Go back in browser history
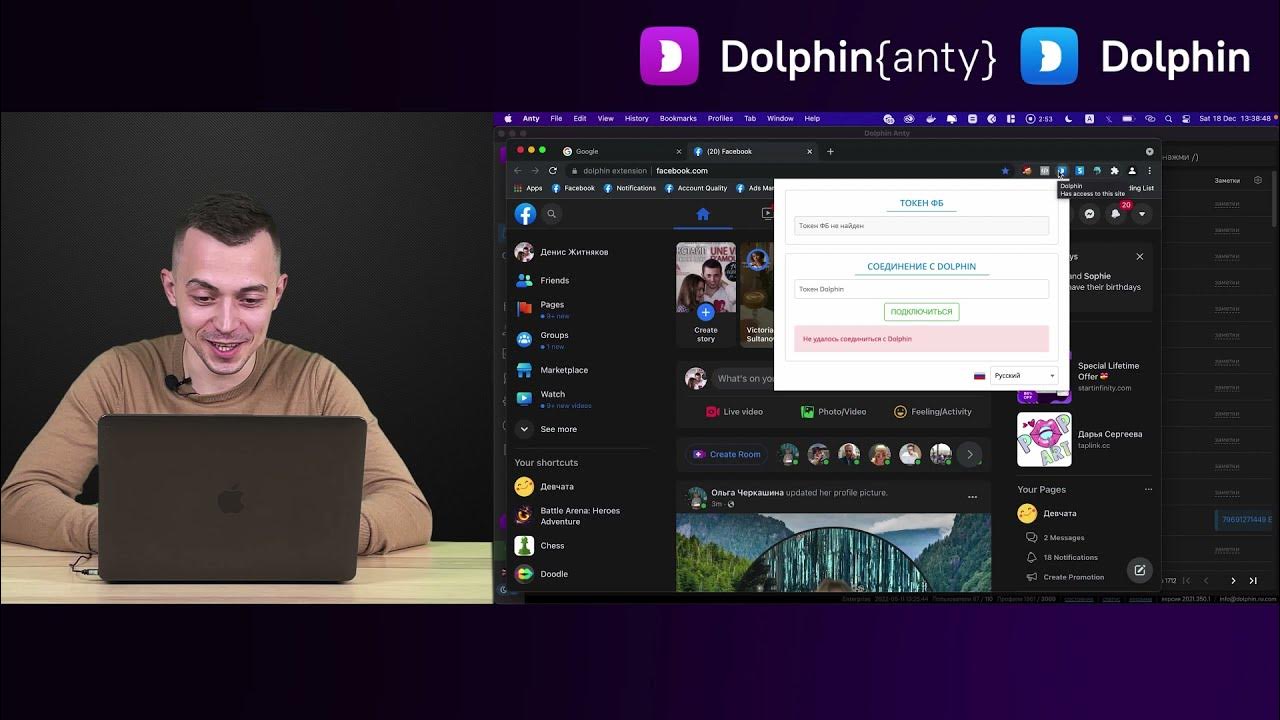This screenshot has height=720, width=1280. [x=518, y=171]
